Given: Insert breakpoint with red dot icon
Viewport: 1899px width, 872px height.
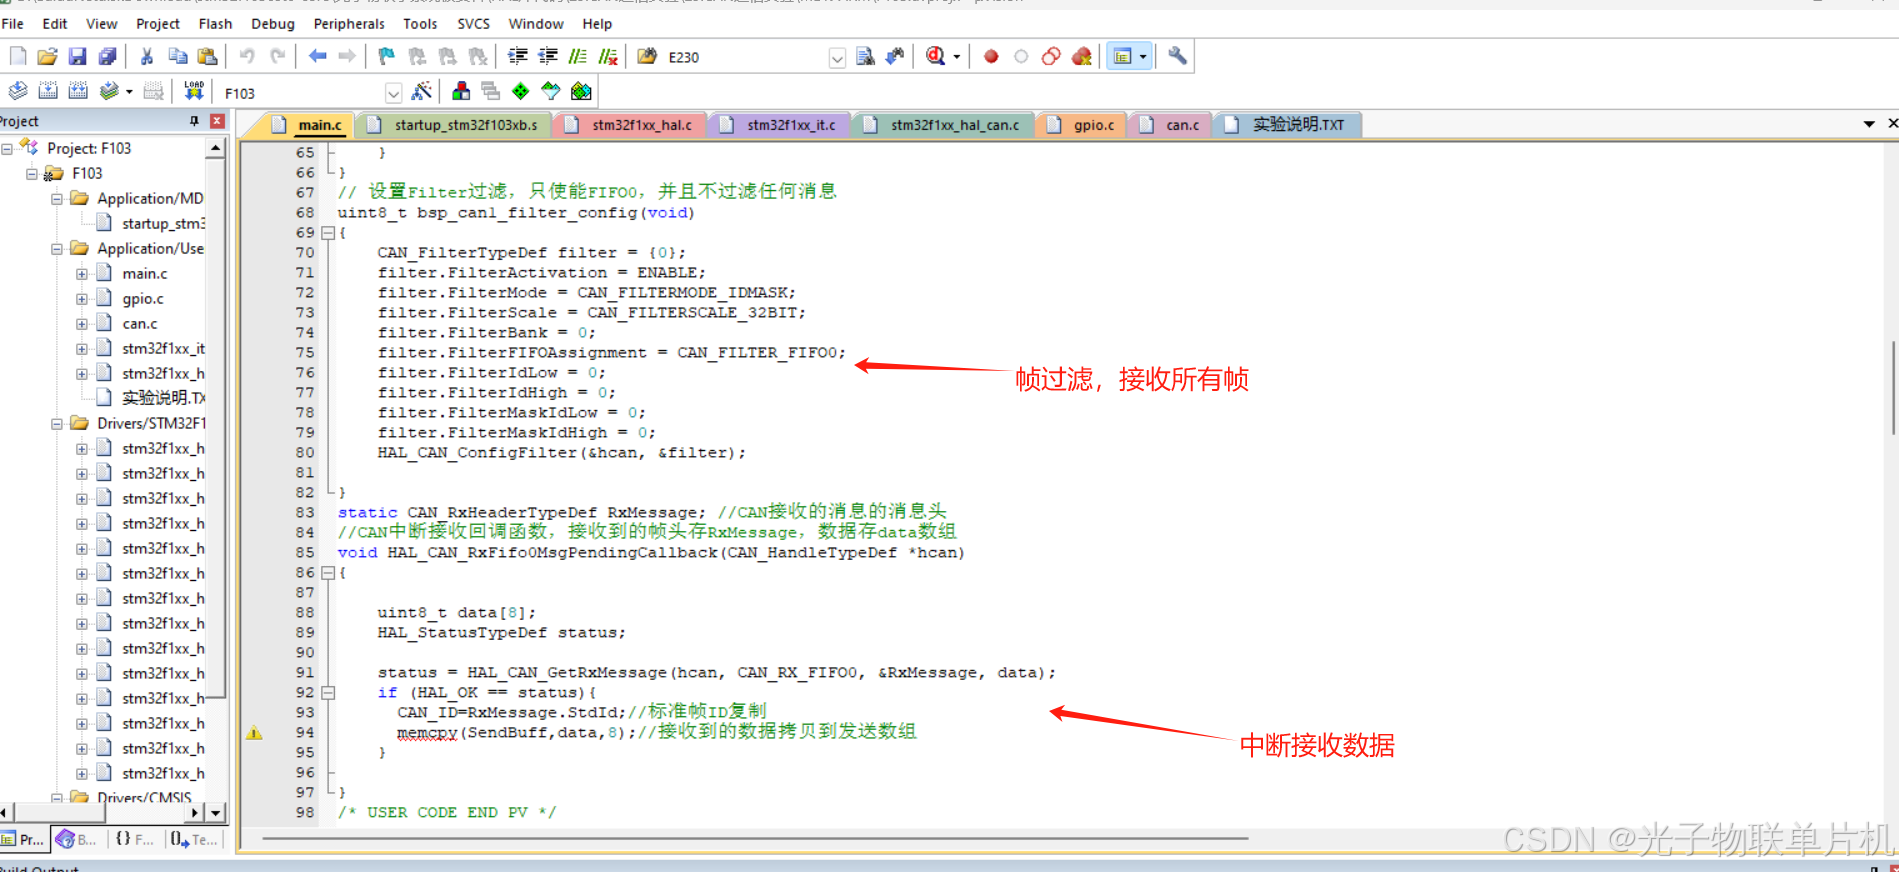Looking at the screenshot, I should click(x=991, y=56).
